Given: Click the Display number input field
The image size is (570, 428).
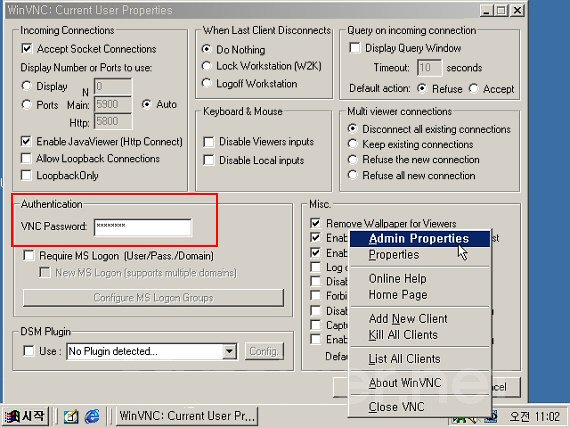Looking at the screenshot, I should click(x=113, y=87).
